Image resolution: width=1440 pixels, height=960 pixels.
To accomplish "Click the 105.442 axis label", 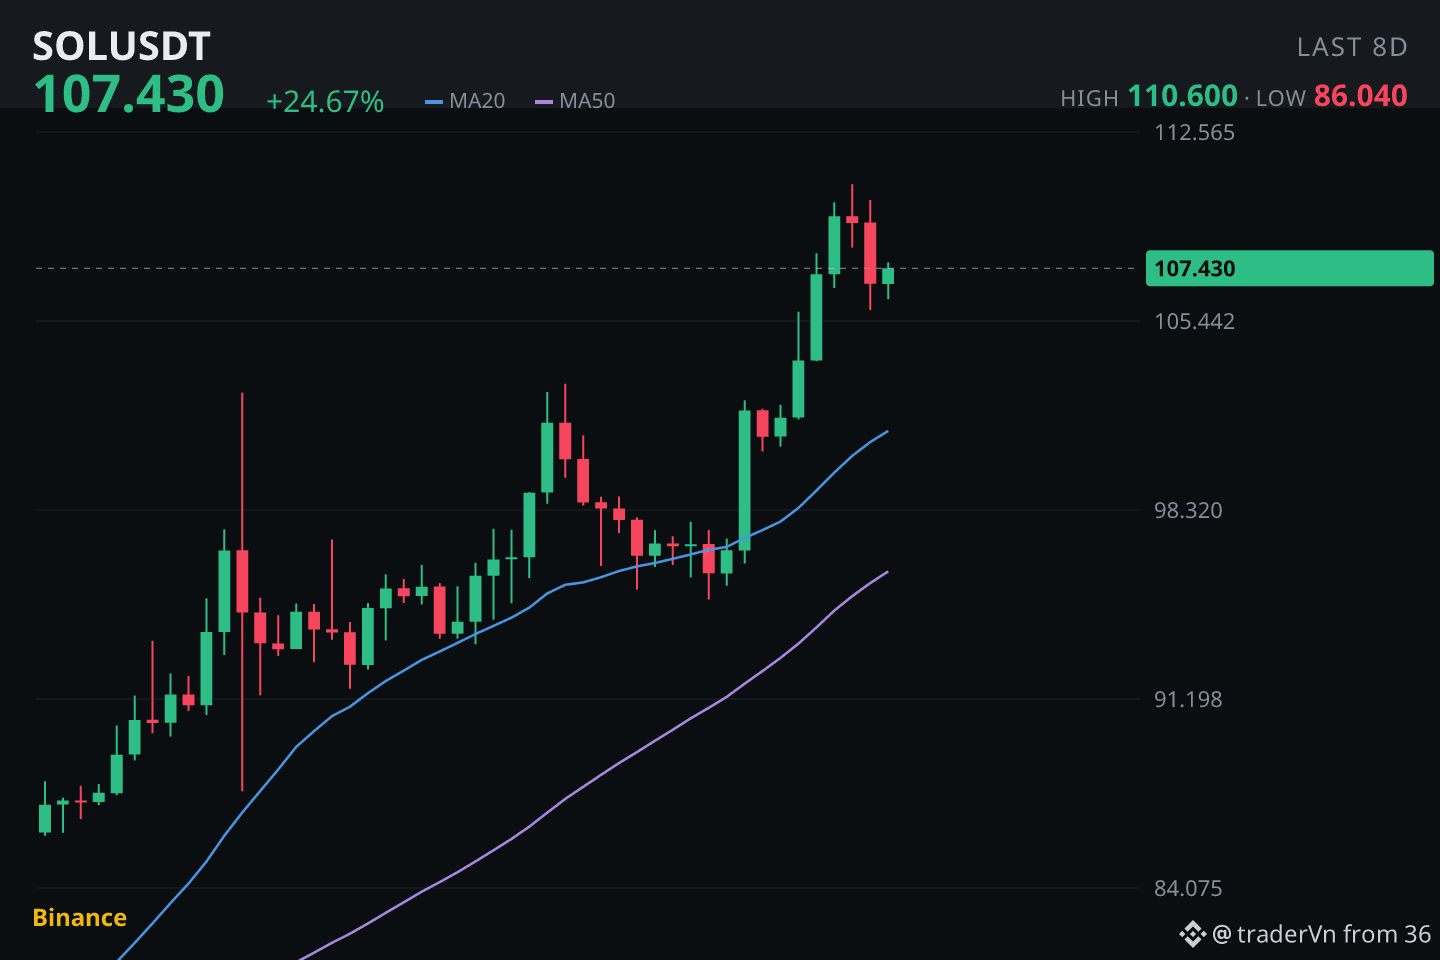I will coord(1194,322).
